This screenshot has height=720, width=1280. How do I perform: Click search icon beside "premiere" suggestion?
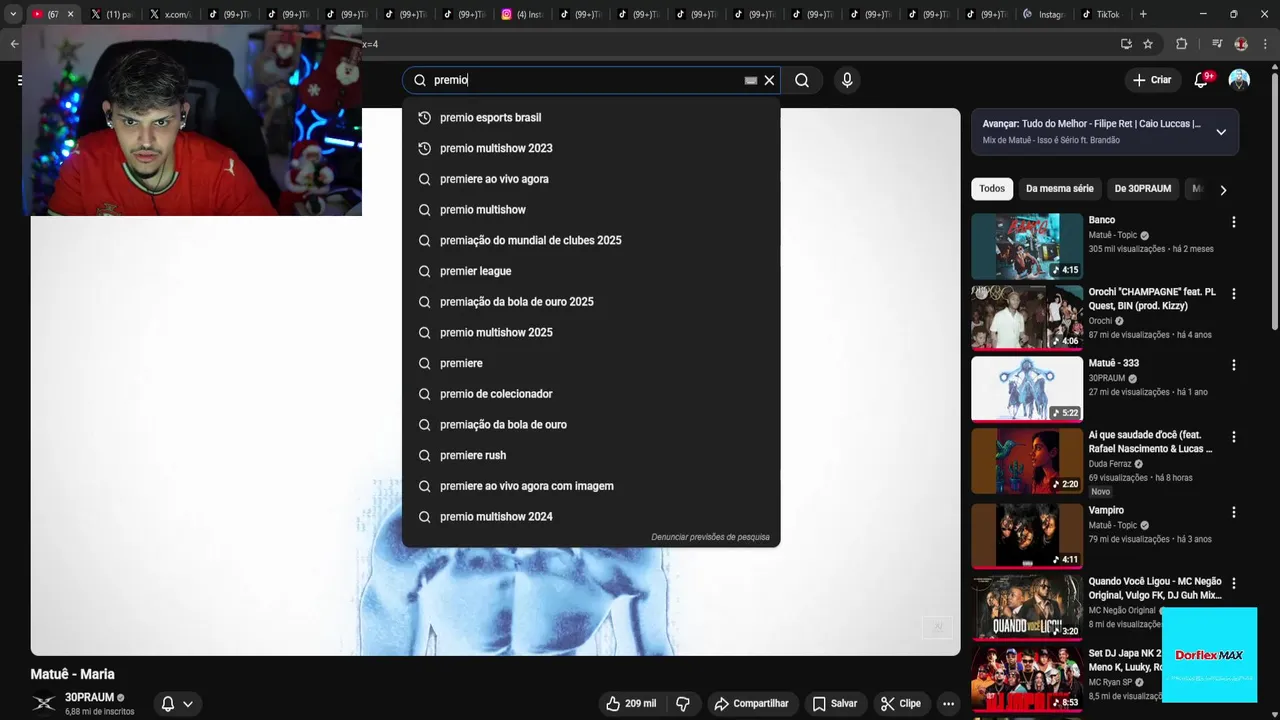424,363
